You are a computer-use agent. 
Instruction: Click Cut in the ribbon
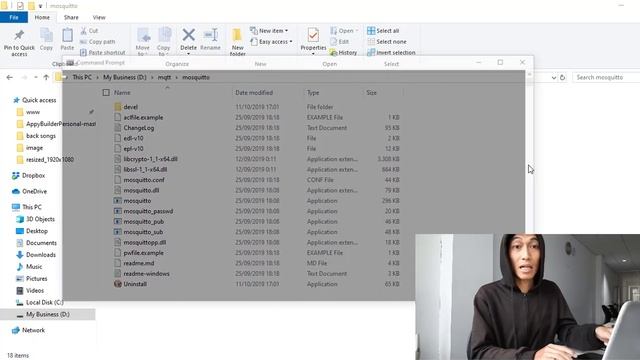[x=89, y=31]
